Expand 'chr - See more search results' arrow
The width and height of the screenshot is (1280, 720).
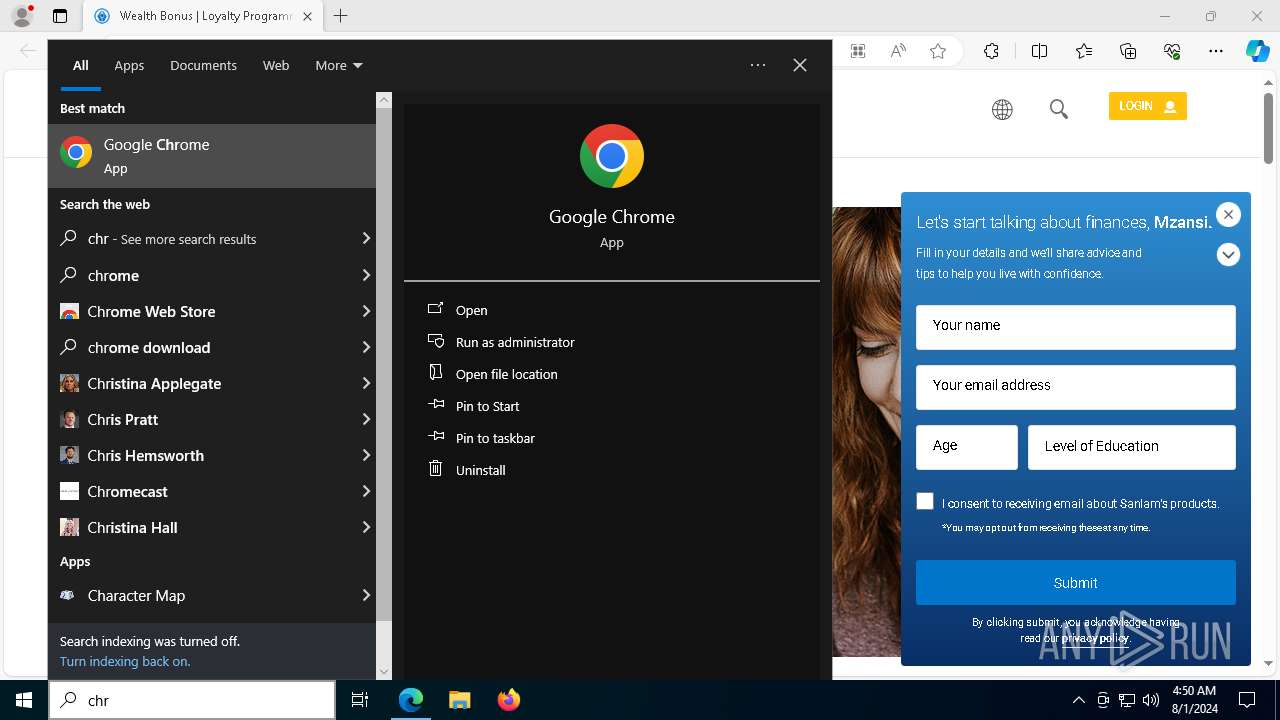click(x=365, y=239)
